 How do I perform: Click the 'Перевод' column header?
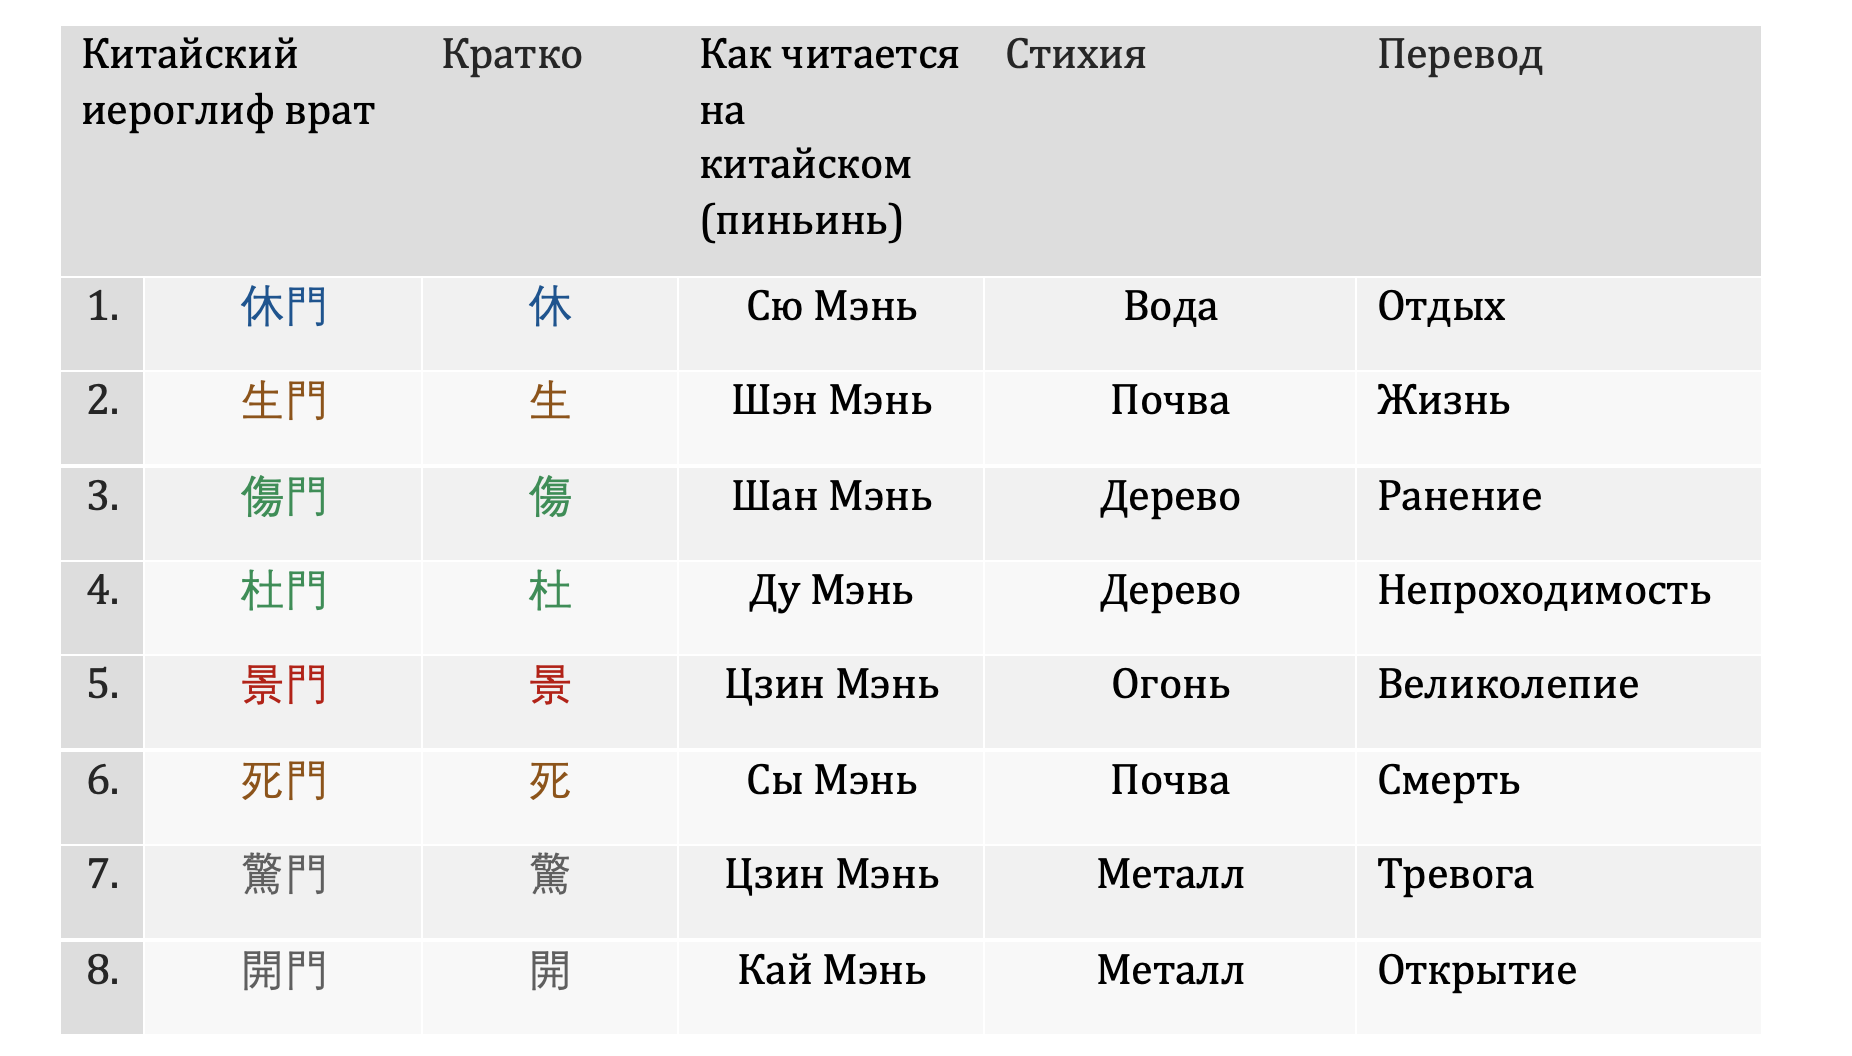tap(1460, 54)
